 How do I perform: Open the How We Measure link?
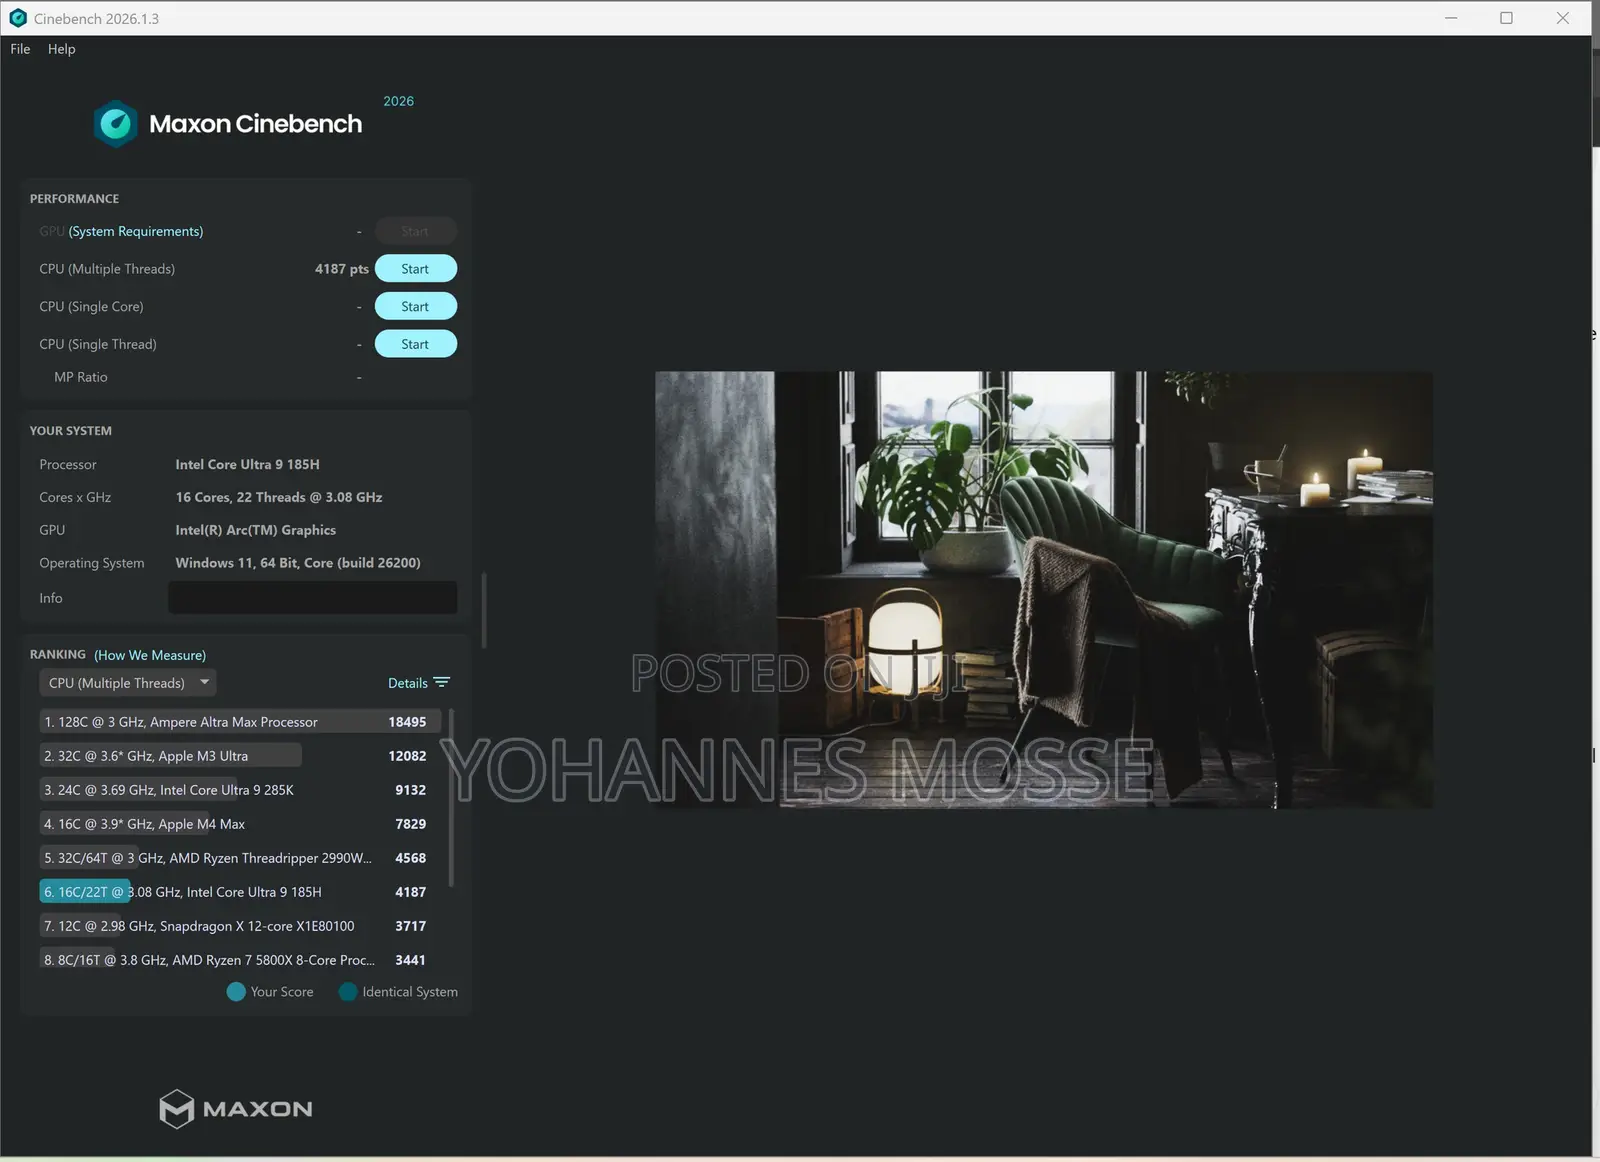(150, 655)
